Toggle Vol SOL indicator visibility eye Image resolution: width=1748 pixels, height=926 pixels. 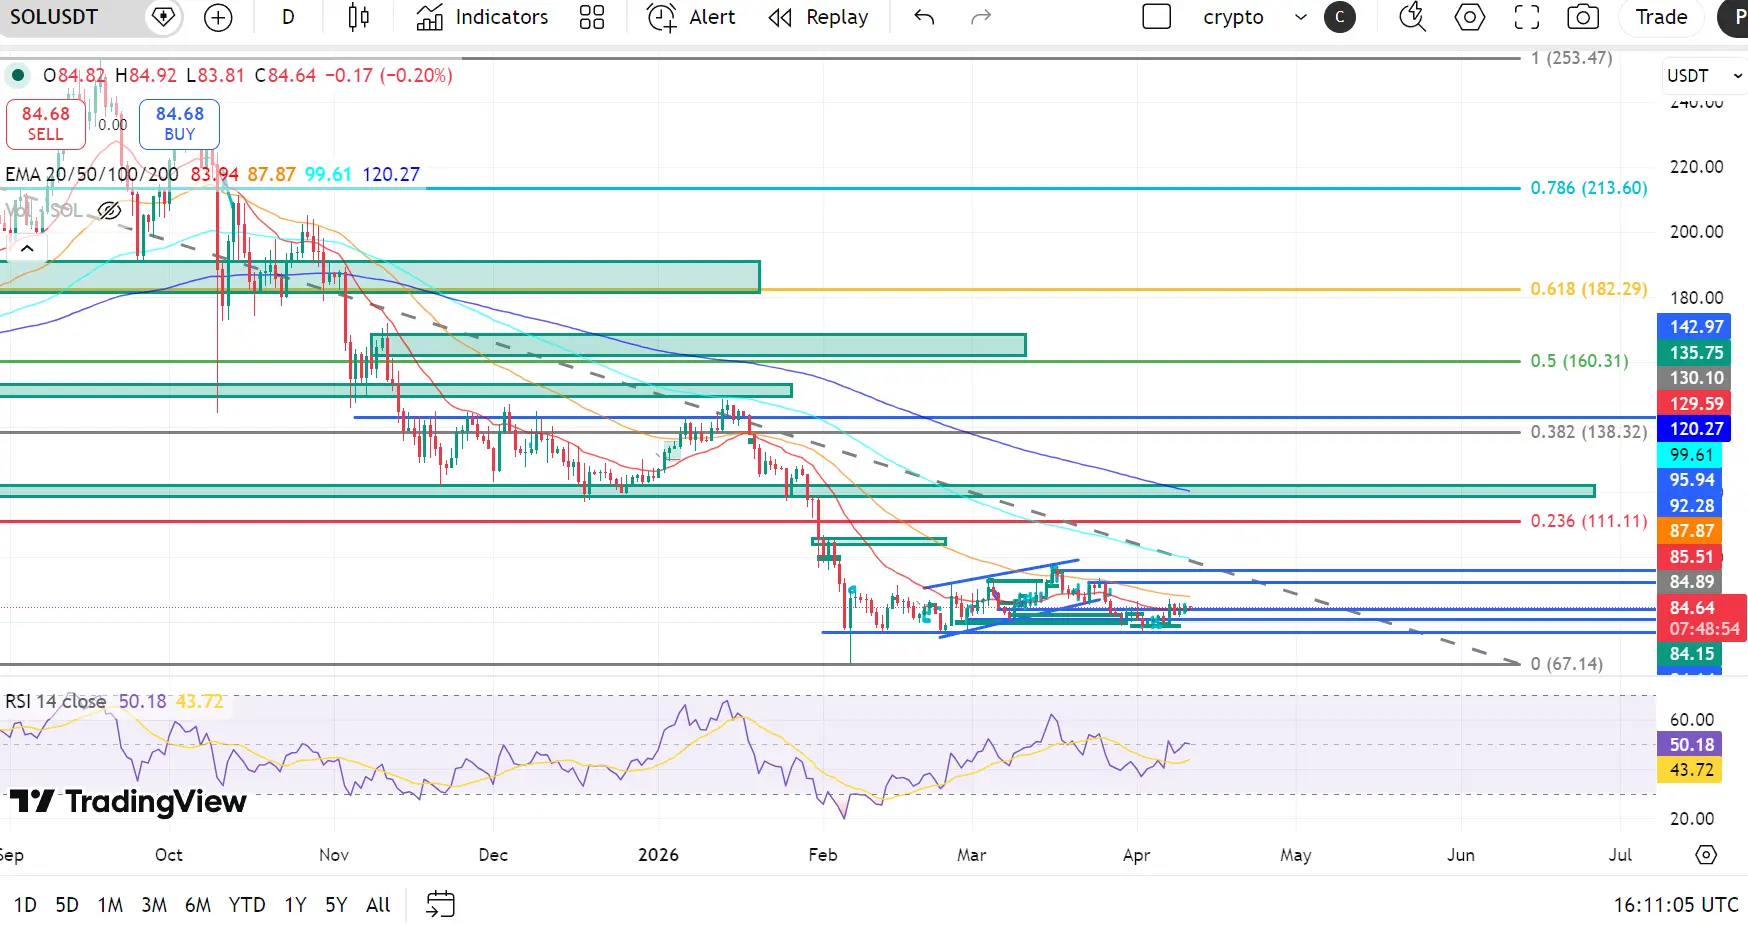click(x=109, y=211)
